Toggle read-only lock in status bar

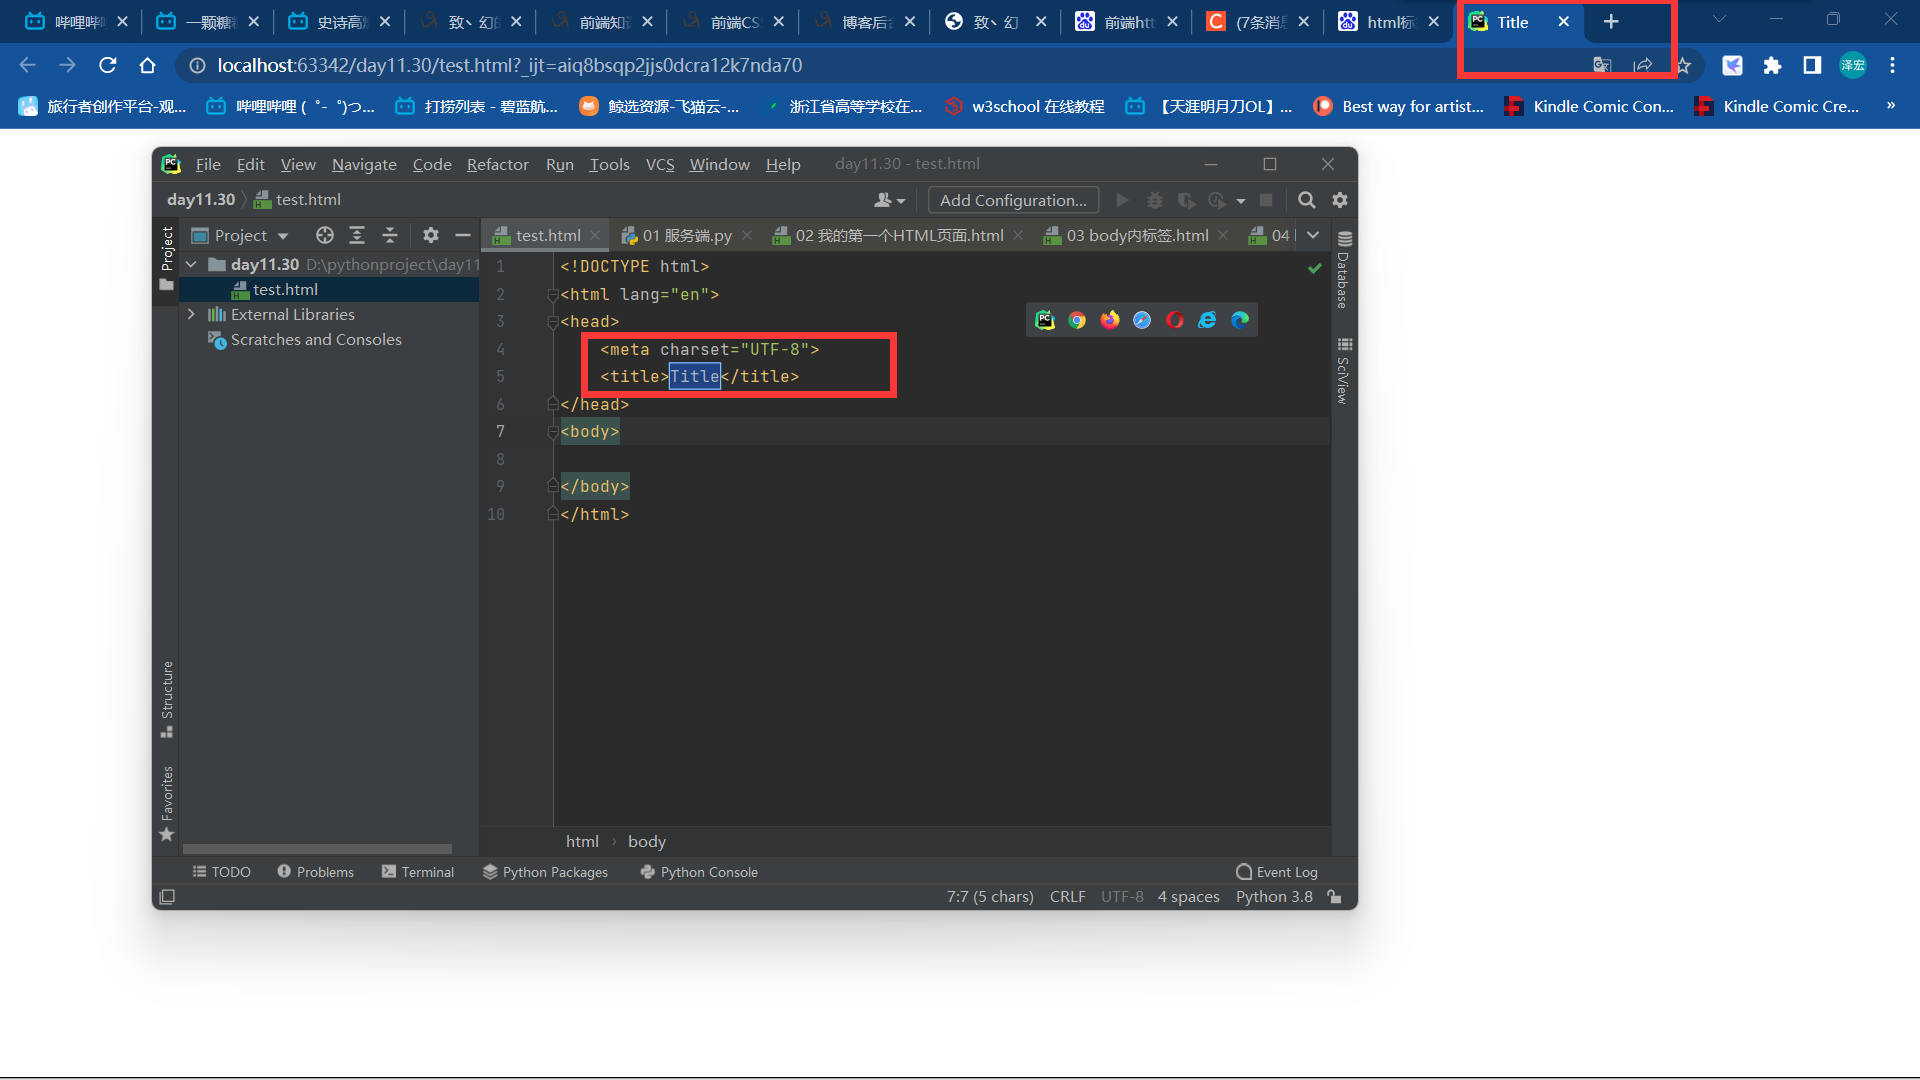coord(1334,897)
